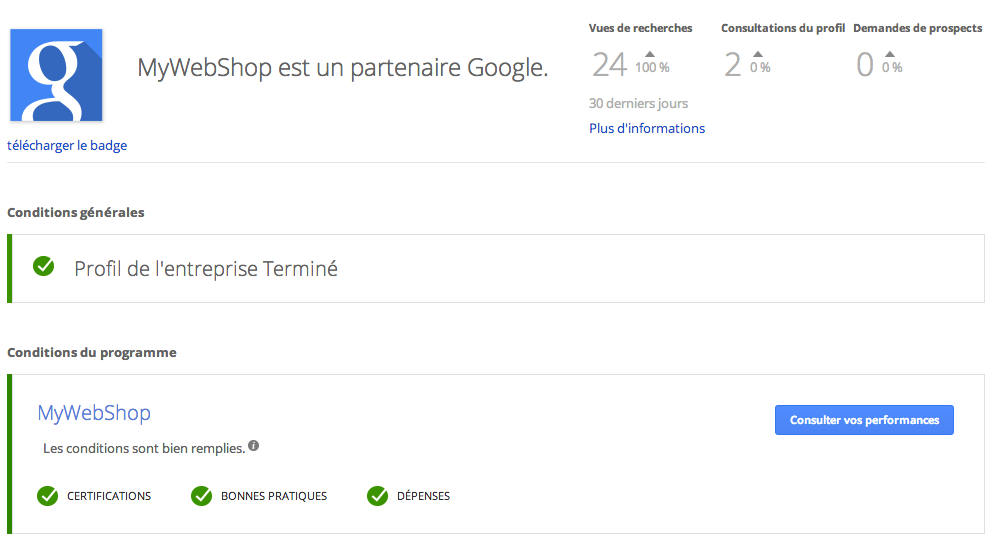The height and width of the screenshot is (556, 1001).
Task: Click the green checkmark next to BONNES PRATIQUES
Action: (201, 496)
